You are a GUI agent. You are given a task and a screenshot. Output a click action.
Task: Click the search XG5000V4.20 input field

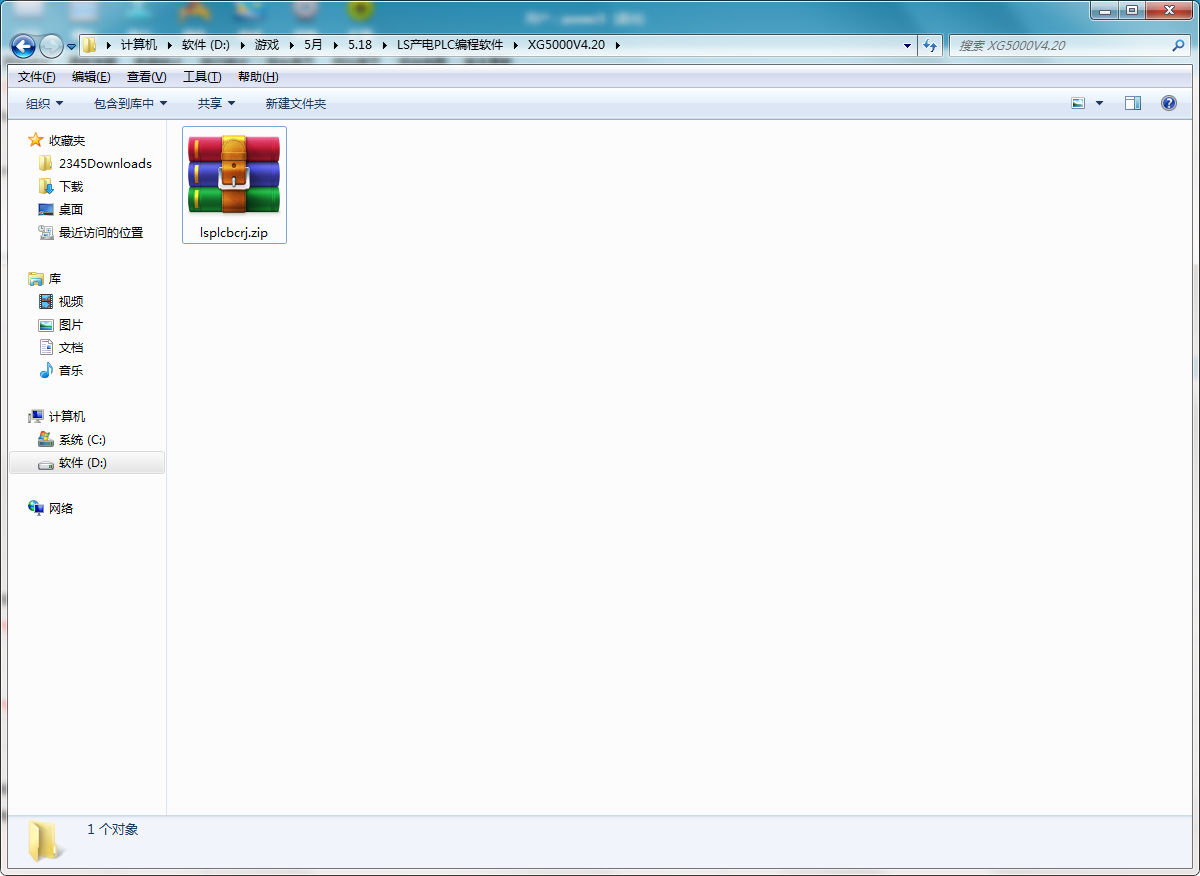tap(1060, 45)
